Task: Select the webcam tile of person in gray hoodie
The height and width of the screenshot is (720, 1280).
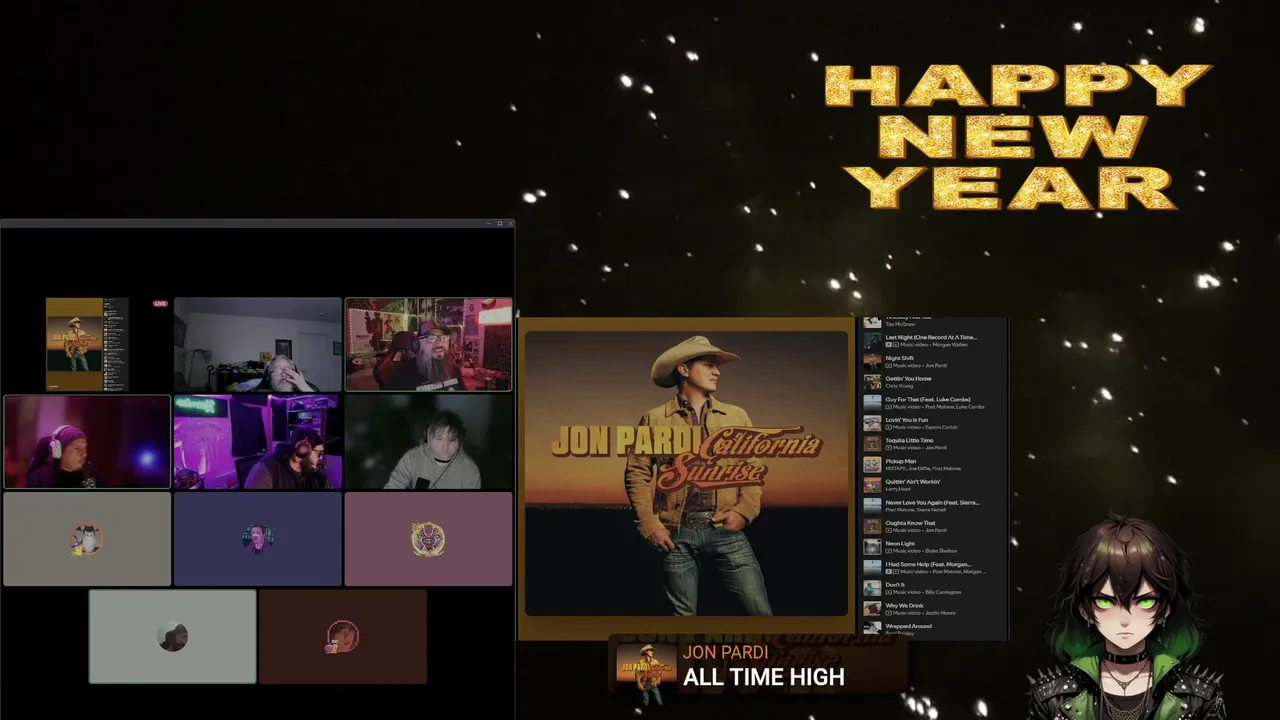Action: 428,442
